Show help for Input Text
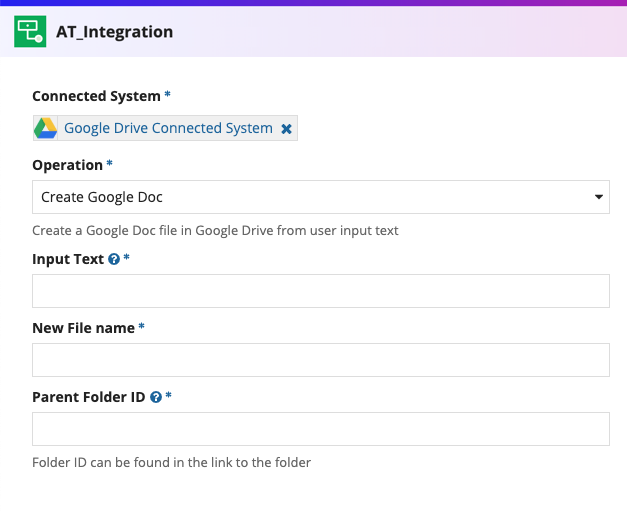The image size is (627, 511). (x=114, y=259)
